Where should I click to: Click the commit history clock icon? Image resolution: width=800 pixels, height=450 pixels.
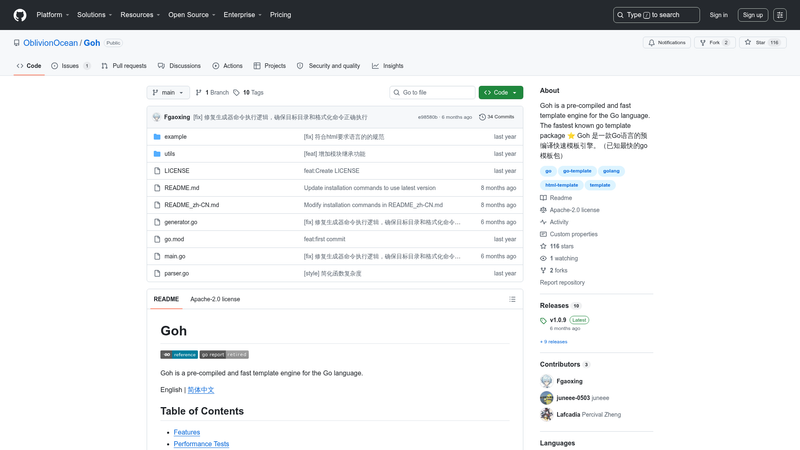point(482,117)
